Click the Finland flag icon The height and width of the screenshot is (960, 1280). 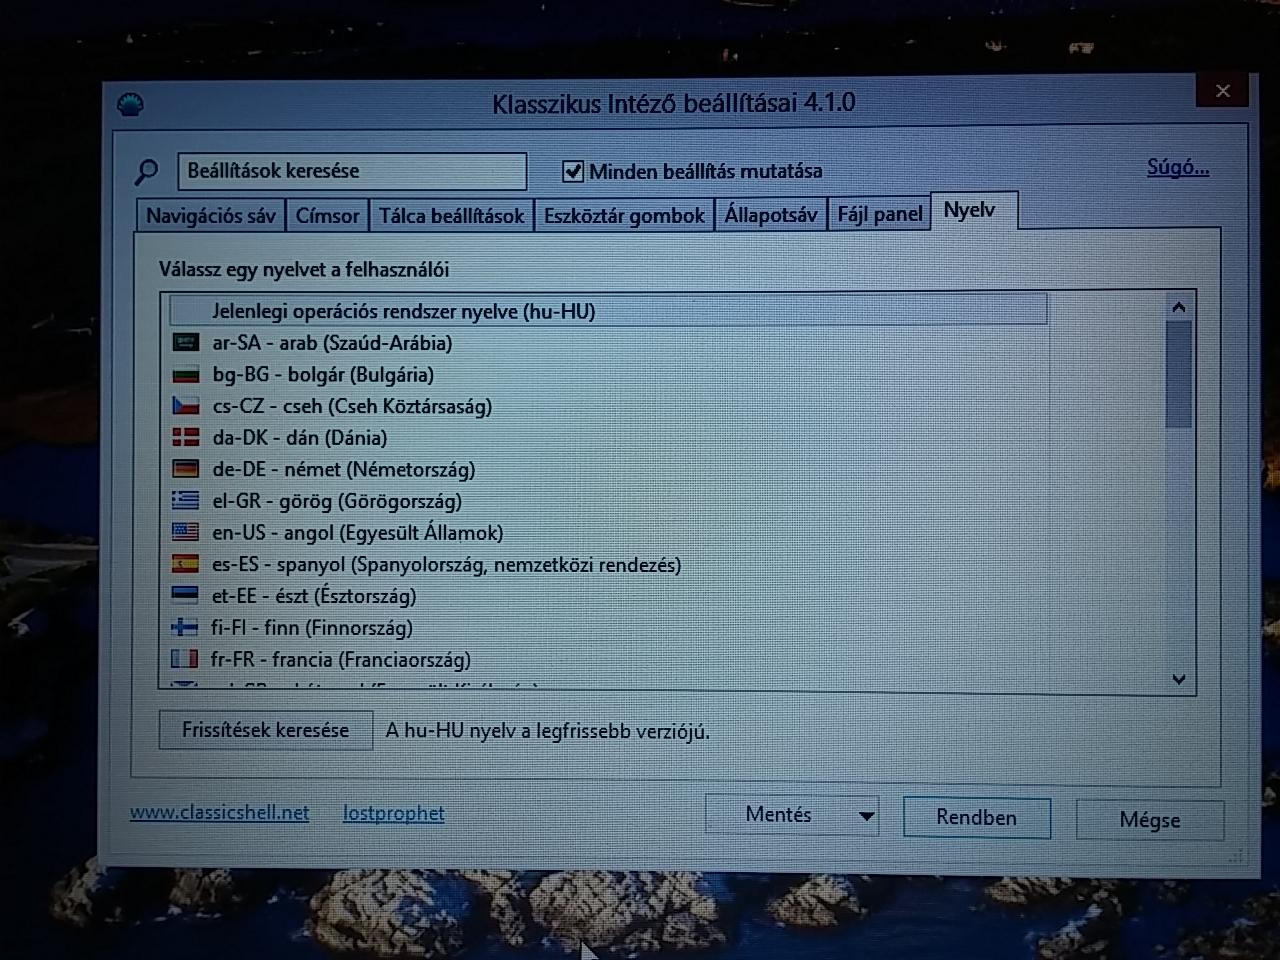(185, 627)
